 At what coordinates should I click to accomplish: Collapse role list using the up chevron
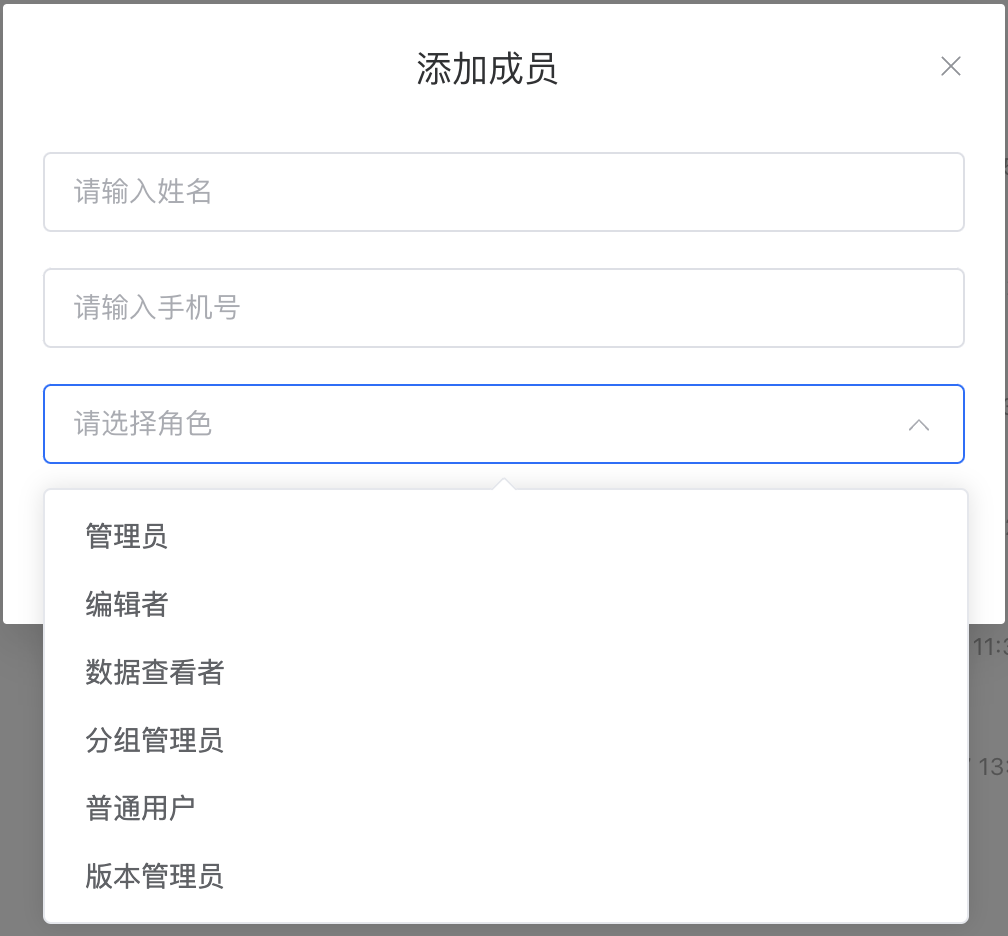pyautogui.click(x=919, y=425)
